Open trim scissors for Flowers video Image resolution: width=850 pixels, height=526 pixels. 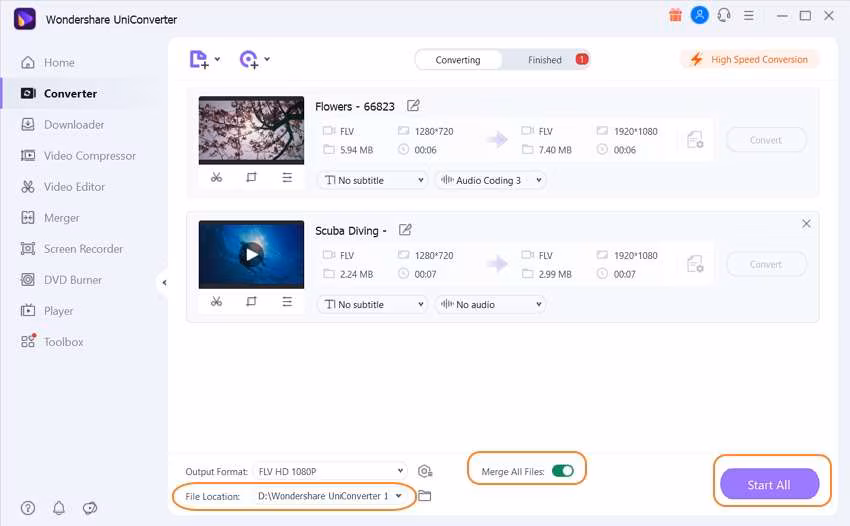click(216, 177)
